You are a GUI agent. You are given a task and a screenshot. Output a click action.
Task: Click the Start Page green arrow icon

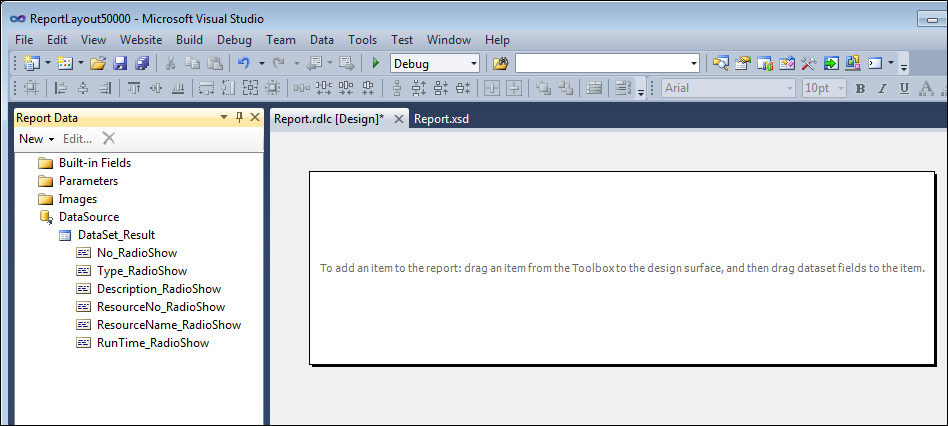click(831, 63)
